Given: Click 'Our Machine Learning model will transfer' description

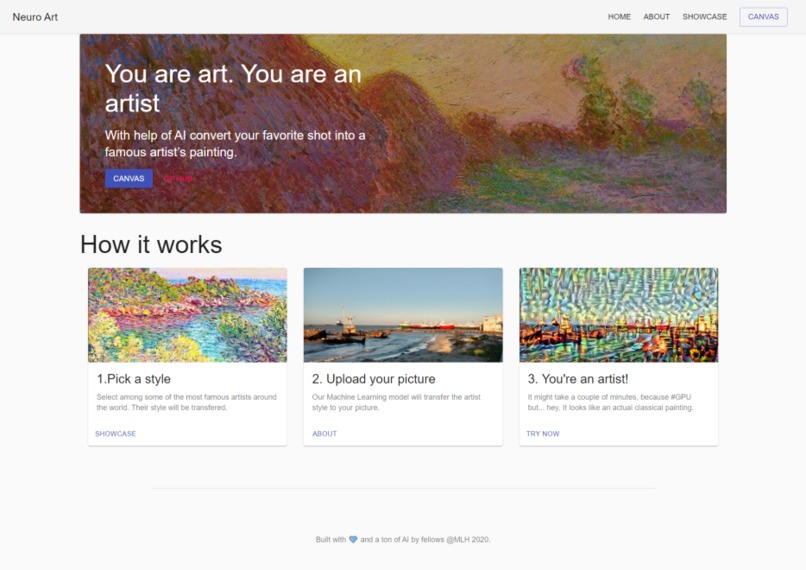Looking at the screenshot, I should pos(396,402).
